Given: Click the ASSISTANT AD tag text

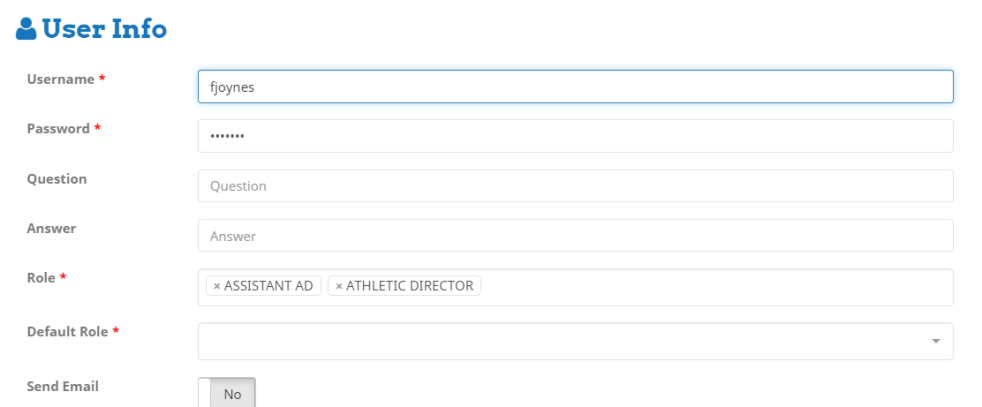Looking at the screenshot, I should 268,286.
